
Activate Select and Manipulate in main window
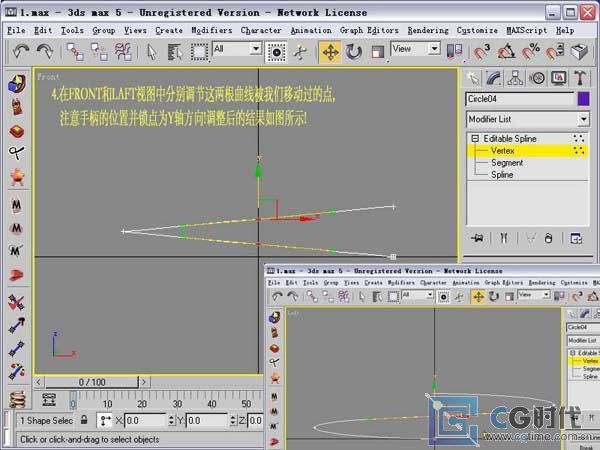point(300,52)
